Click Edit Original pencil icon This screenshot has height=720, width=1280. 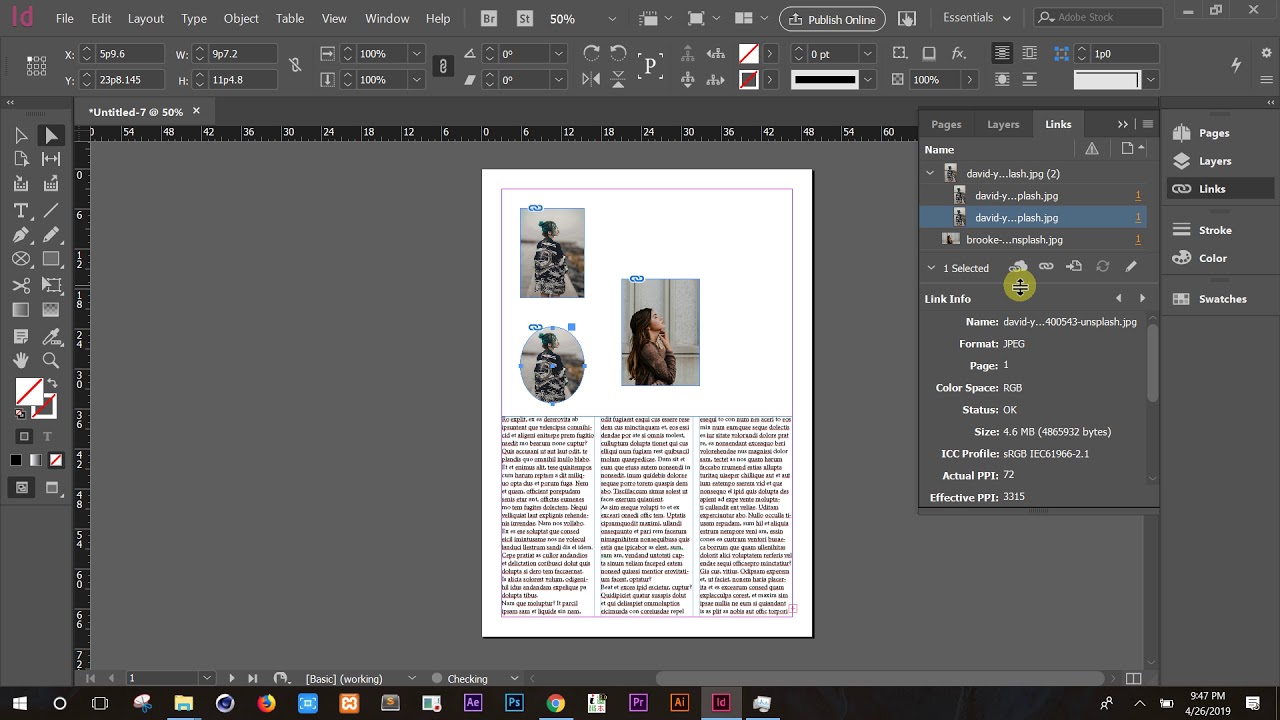[1131, 267]
